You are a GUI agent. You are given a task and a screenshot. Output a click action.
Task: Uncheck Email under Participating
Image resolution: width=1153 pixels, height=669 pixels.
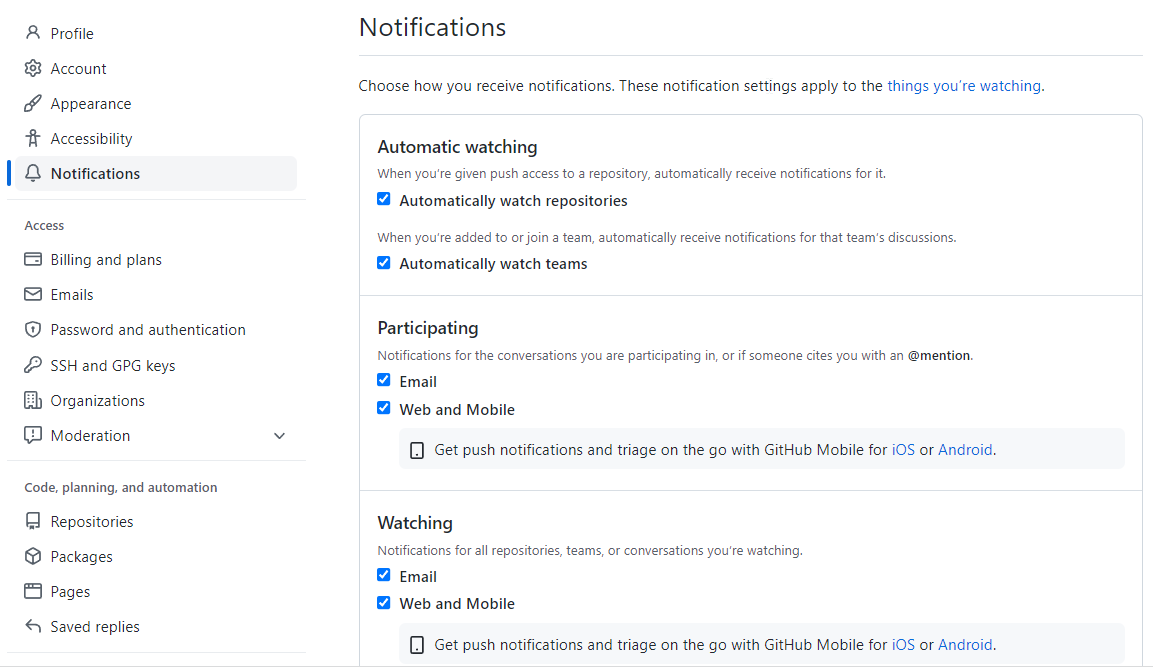point(384,380)
